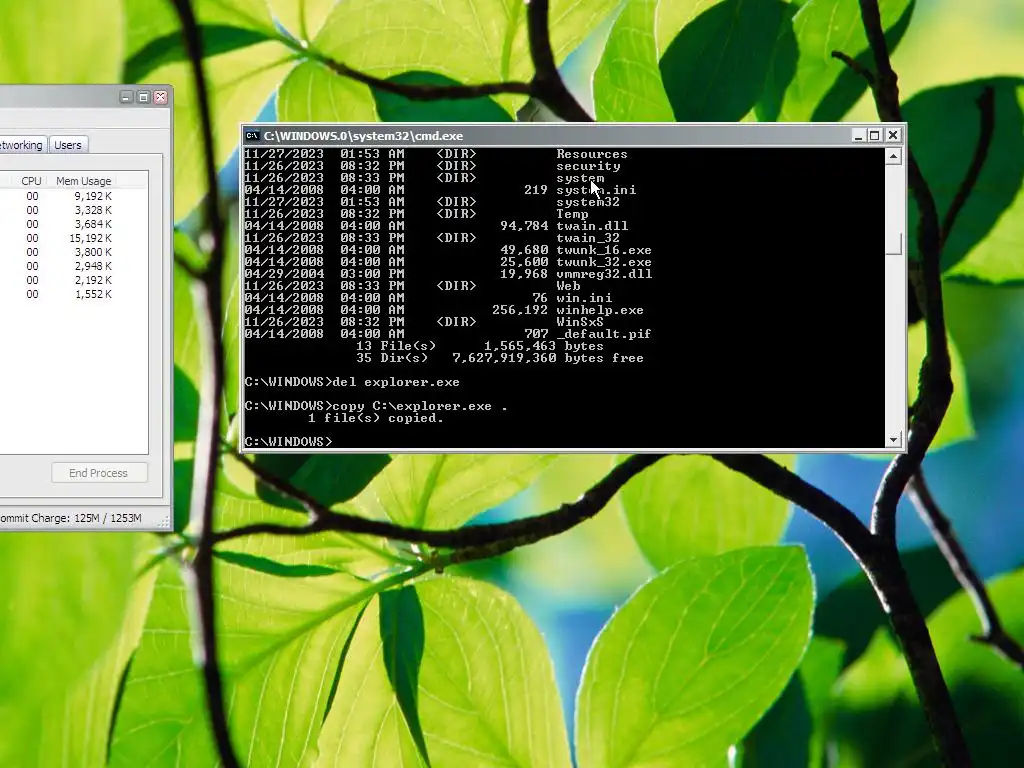
Task: Click the Commit Charge status bar entry
Action: coord(71,518)
